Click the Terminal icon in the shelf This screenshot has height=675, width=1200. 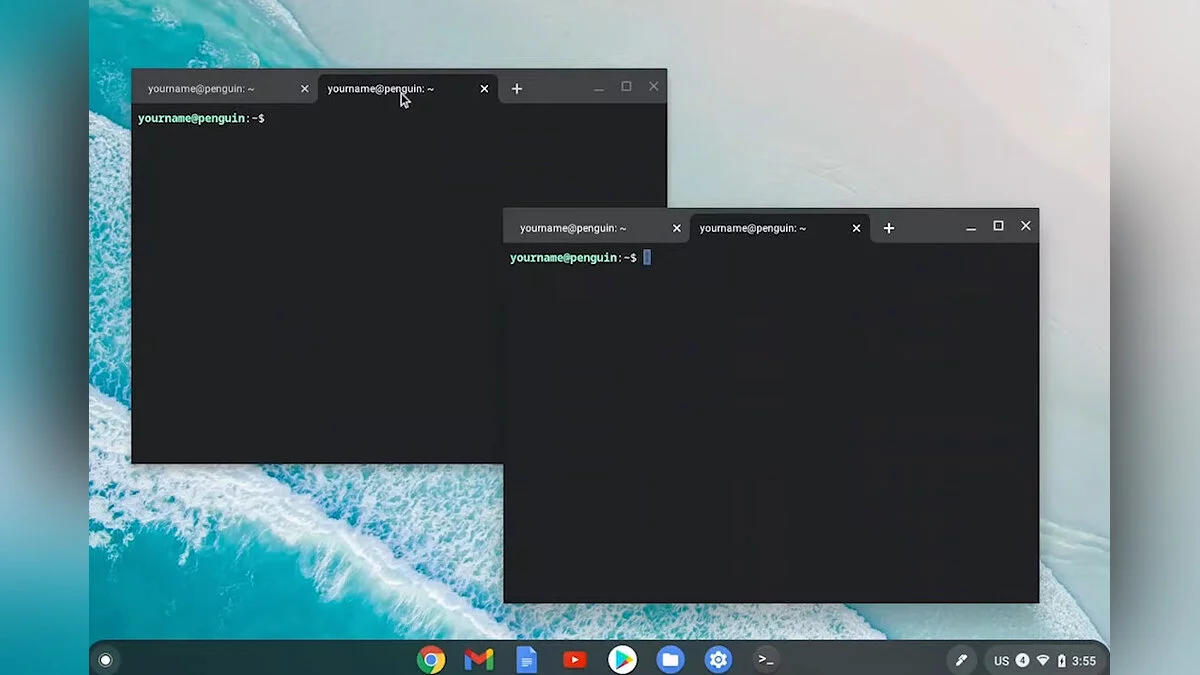pos(766,660)
